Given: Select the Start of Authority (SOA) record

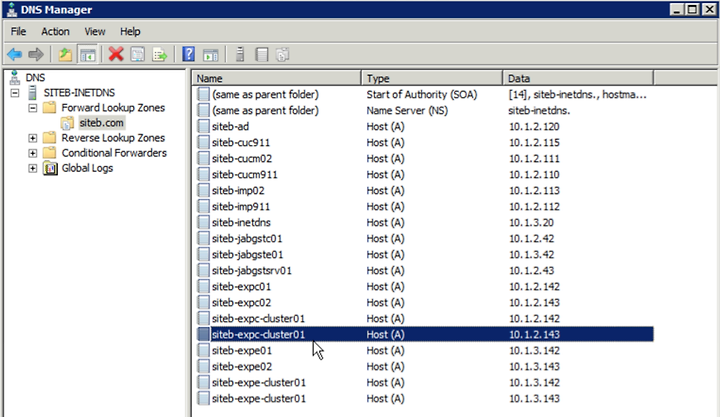Looking at the screenshot, I should (425, 95).
